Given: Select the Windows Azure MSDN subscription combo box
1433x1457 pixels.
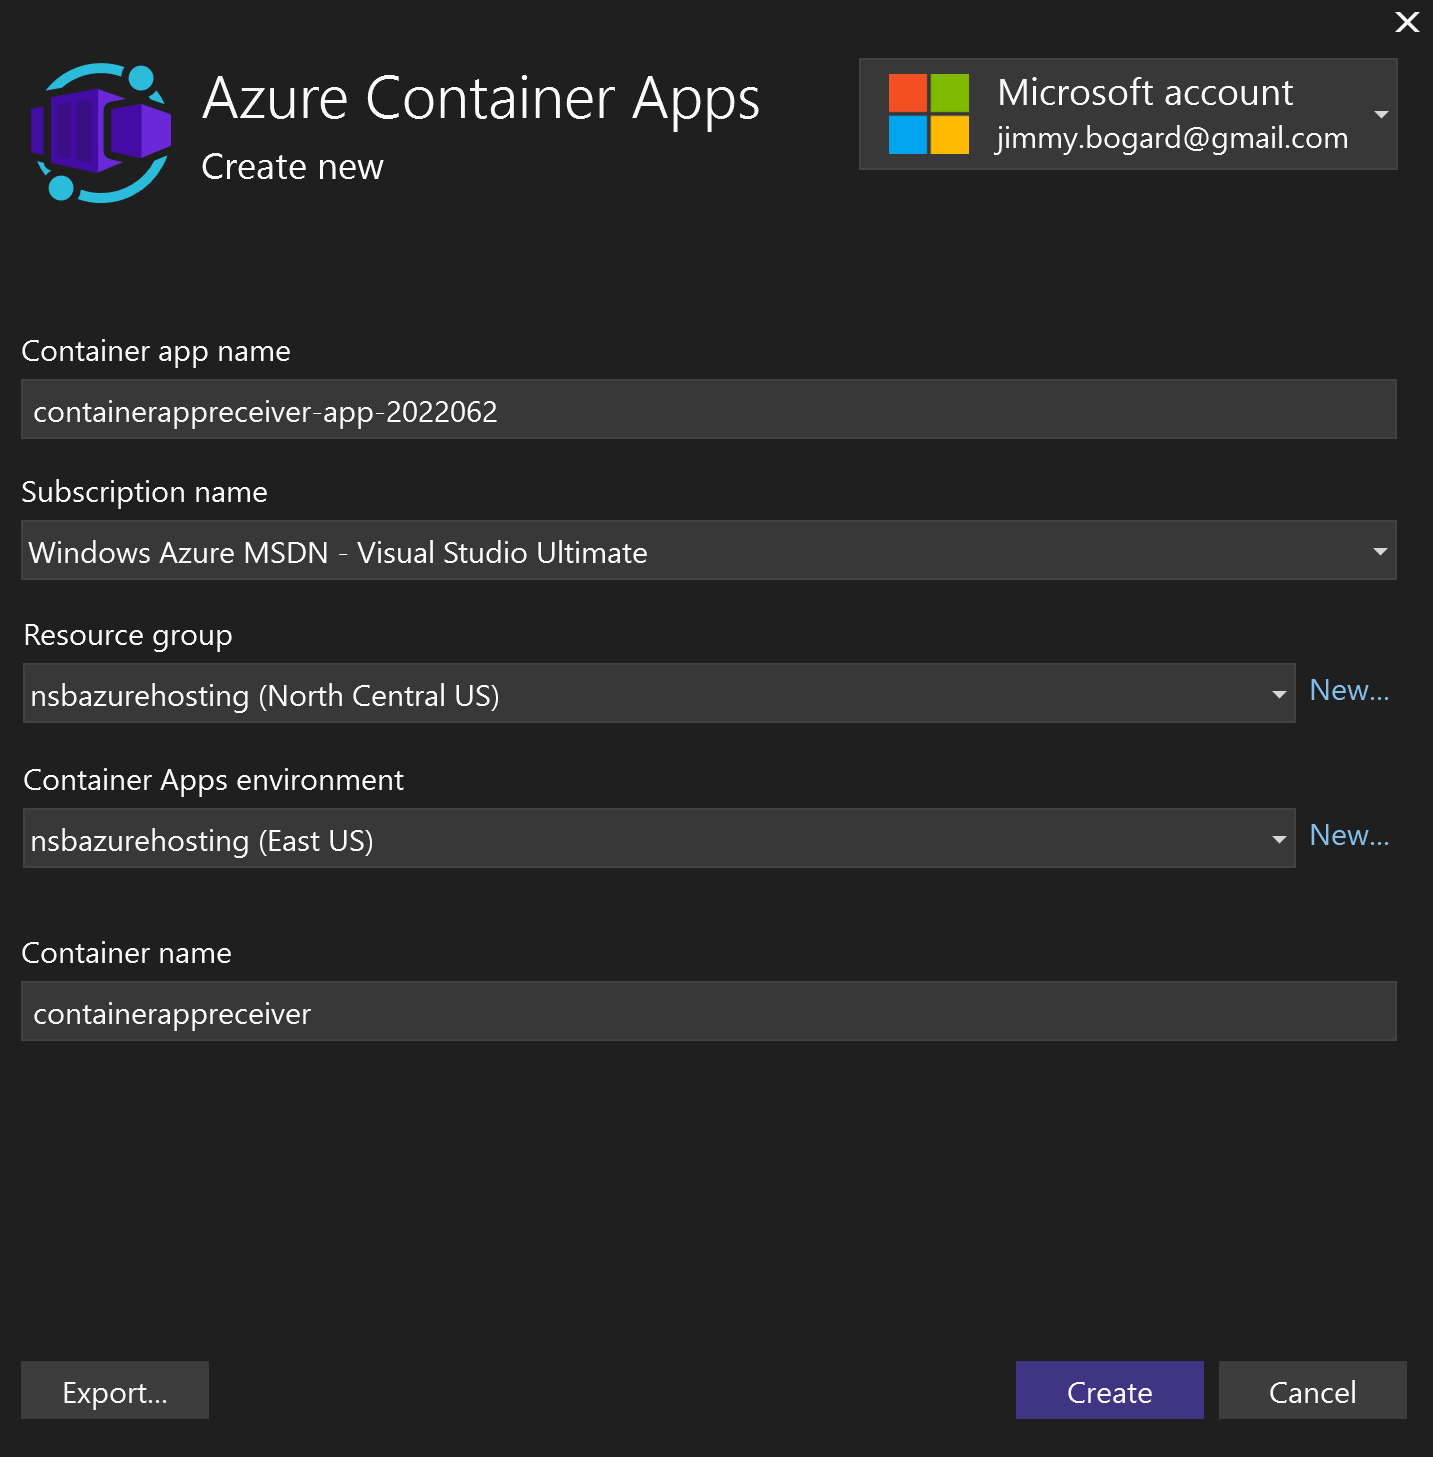Looking at the screenshot, I should click(x=708, y=550).
